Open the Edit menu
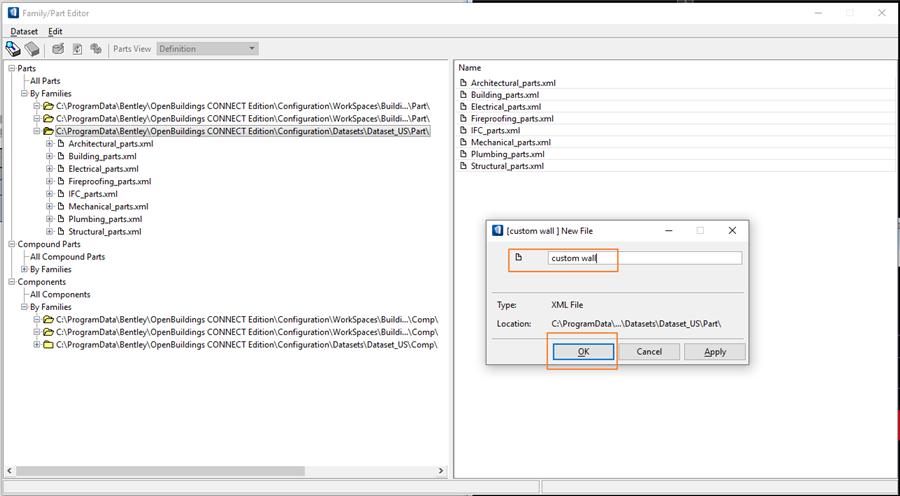The image size is (900, 496). (x=55, y=32)
